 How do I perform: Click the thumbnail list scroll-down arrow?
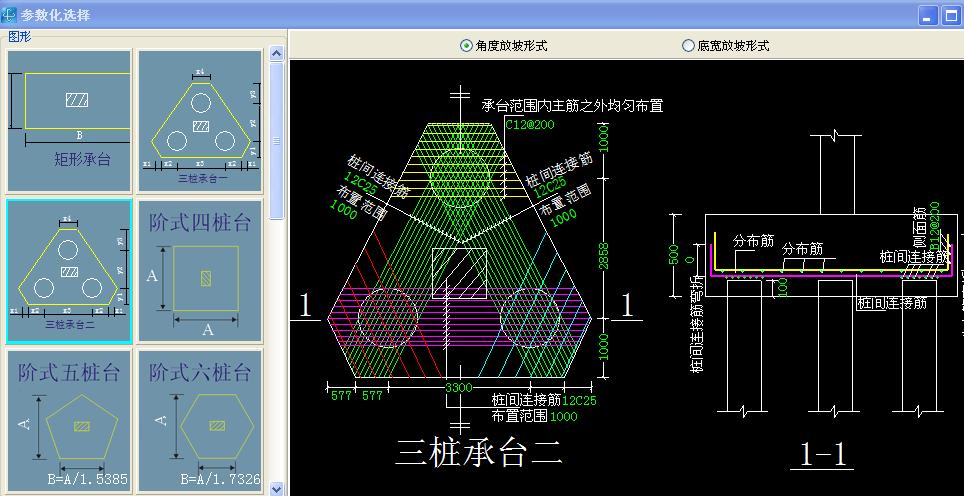pyautogui.click(x=277, y=488)
